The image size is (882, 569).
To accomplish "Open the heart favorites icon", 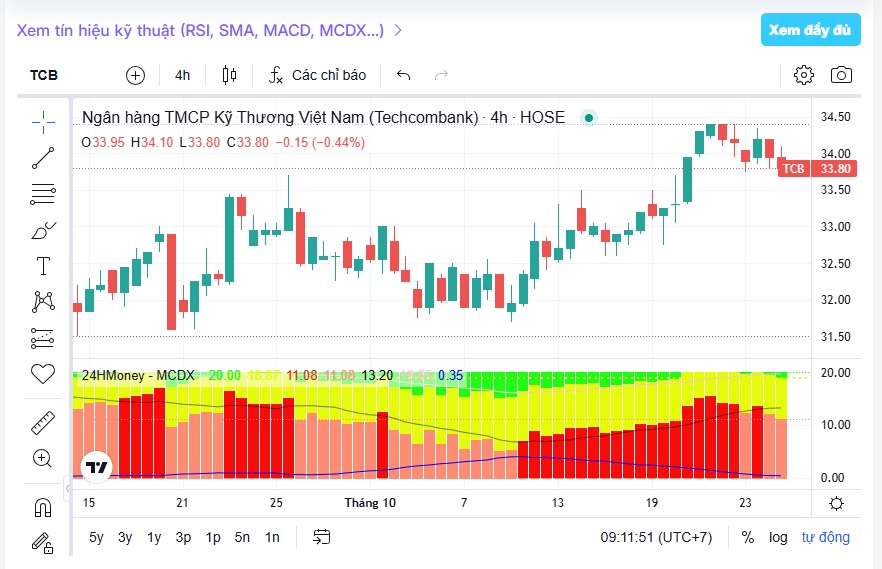I will point(43,373).
